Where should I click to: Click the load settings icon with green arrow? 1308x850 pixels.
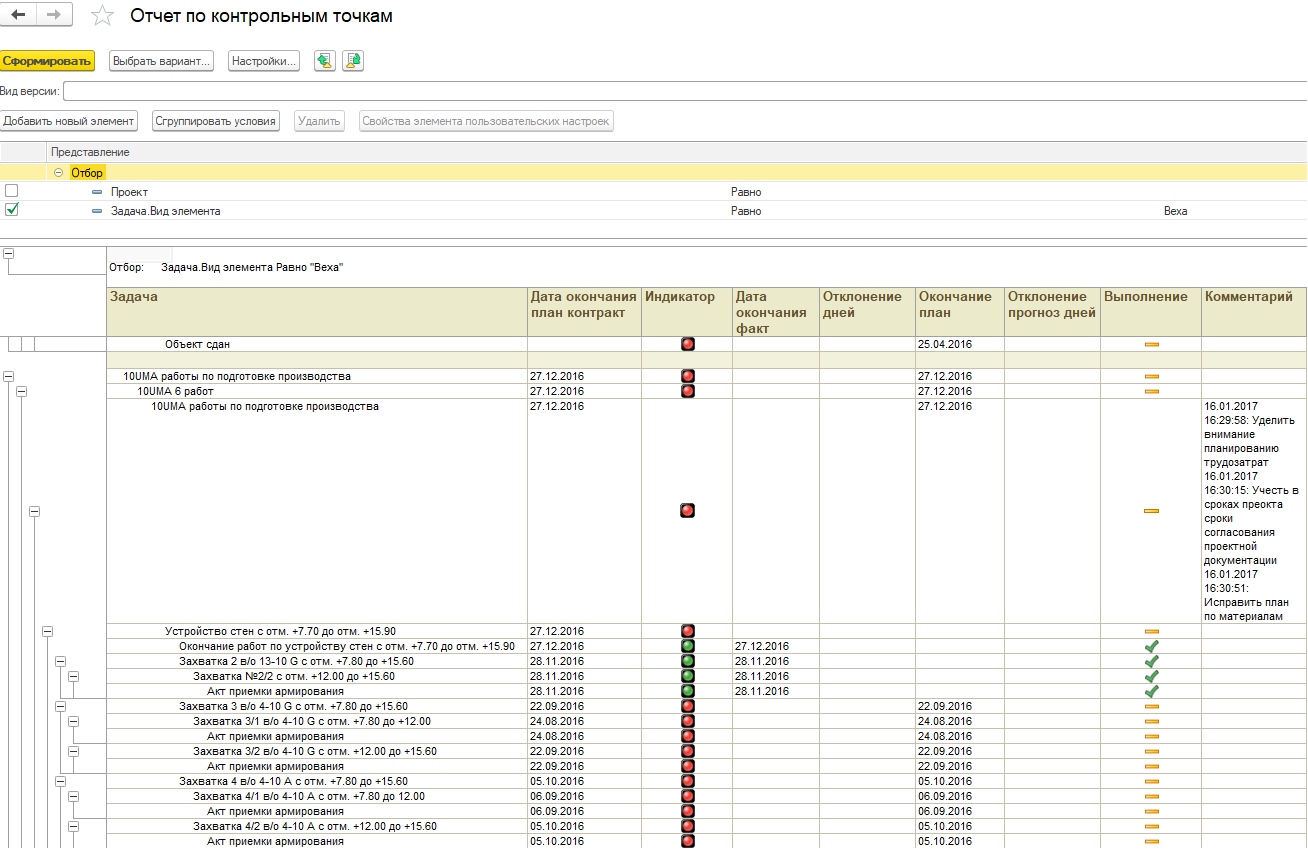coord(325,61)
